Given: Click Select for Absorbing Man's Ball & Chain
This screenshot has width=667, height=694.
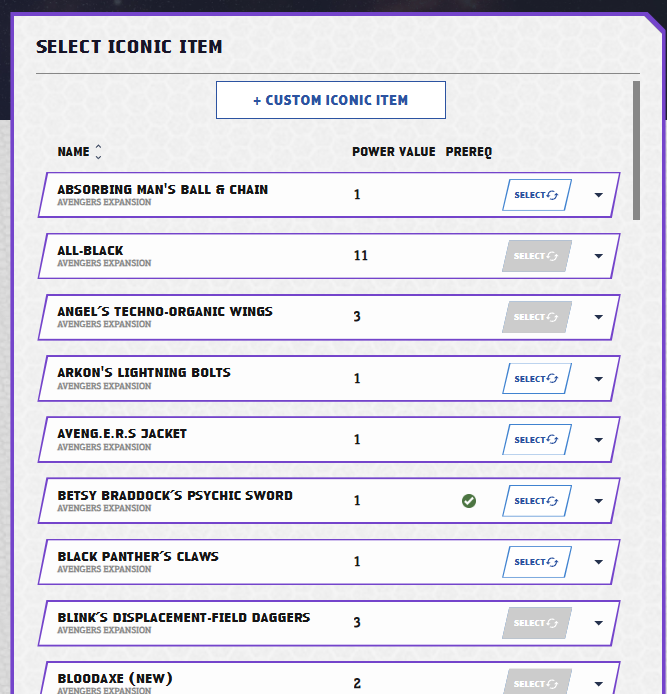Looking at the screenshot, I should click(x=536, y=195).
